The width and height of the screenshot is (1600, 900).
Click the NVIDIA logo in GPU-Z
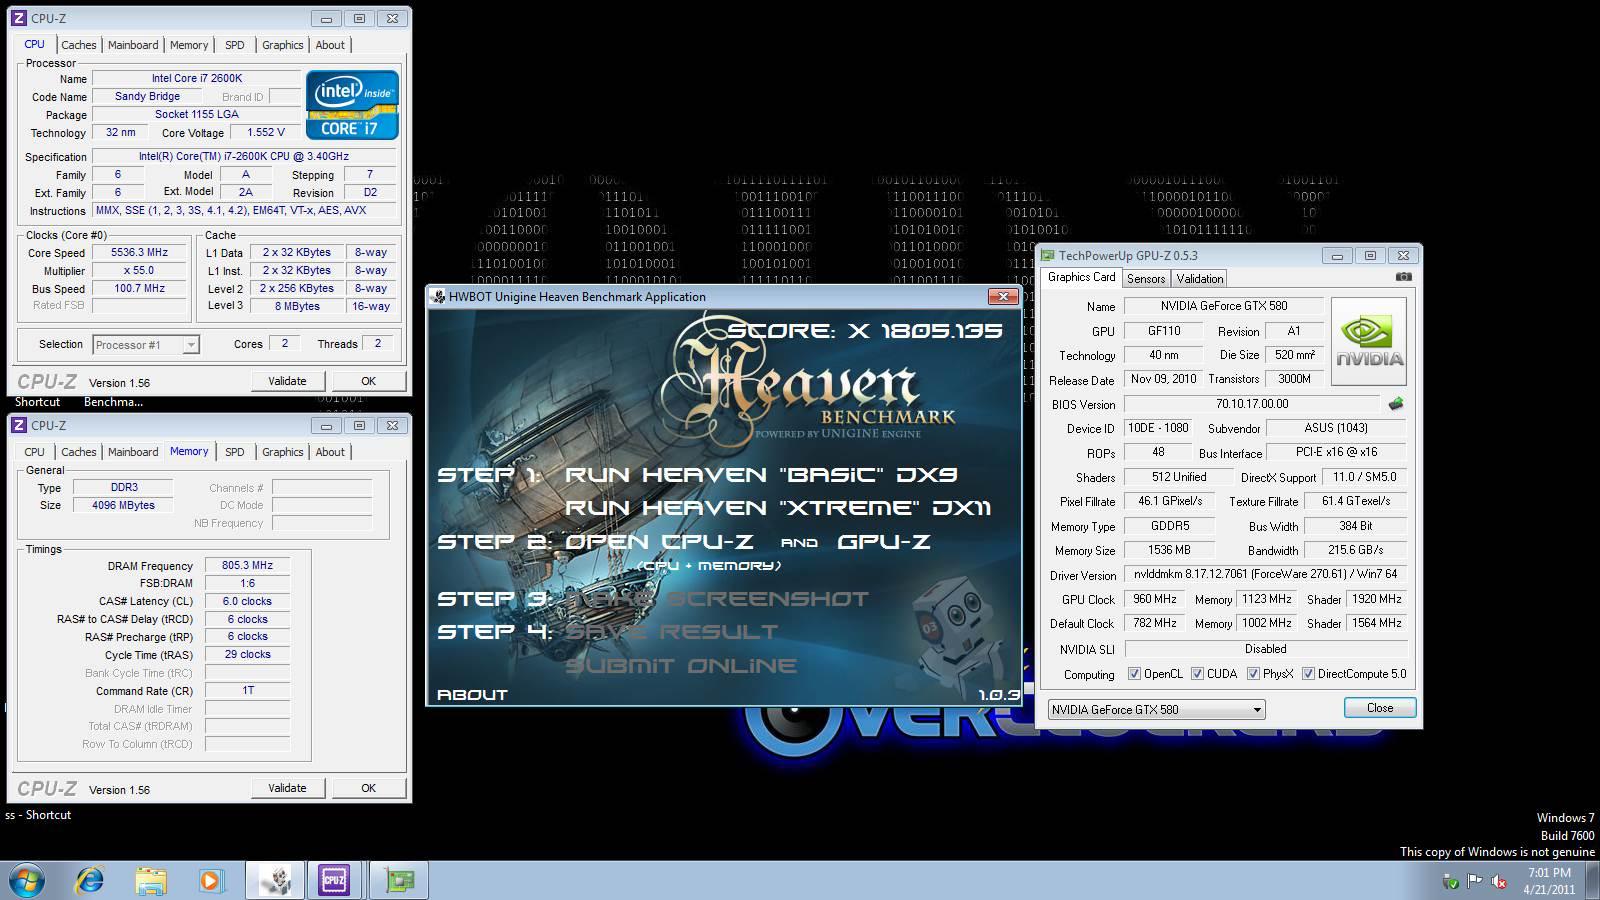click(1369, 341)
